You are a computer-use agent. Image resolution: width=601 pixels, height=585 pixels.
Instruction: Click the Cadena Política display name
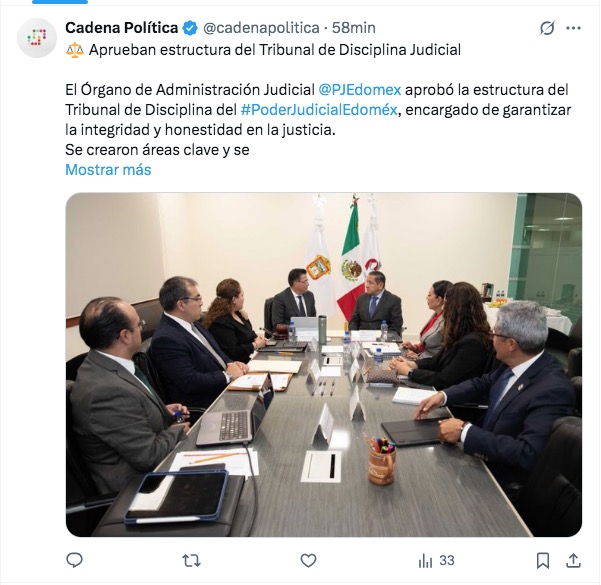point(122,28)
